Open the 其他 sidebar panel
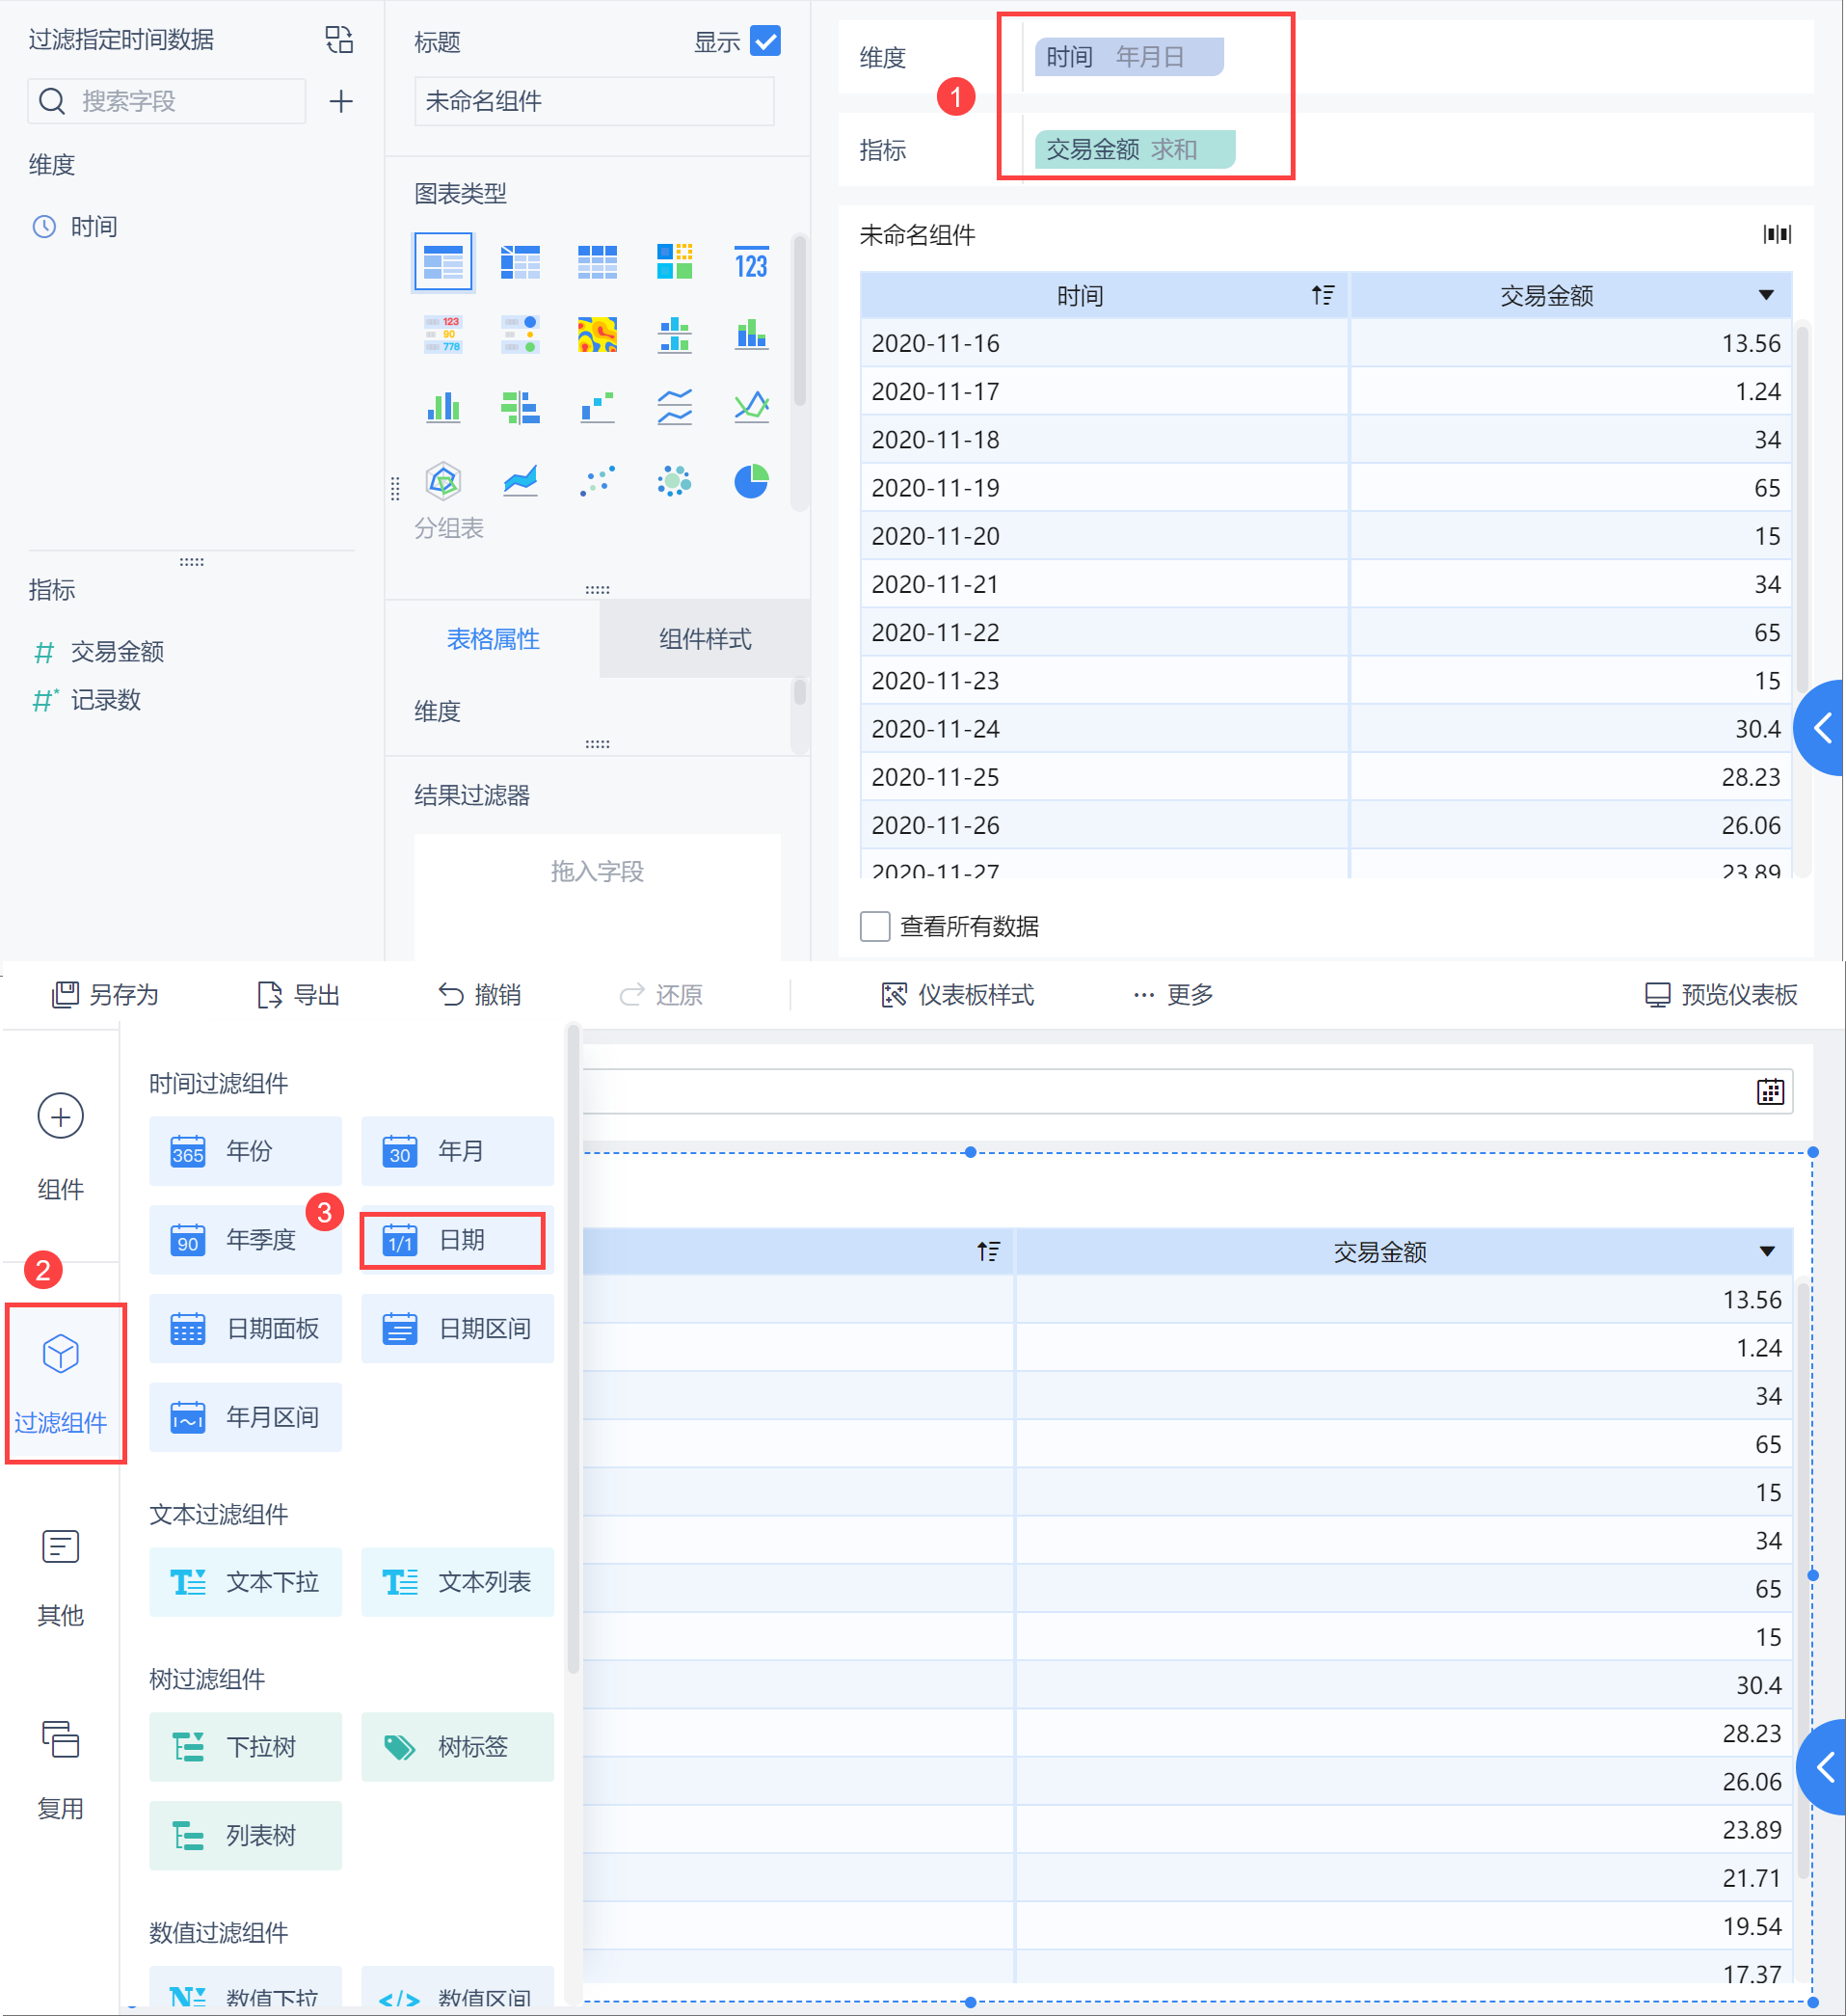 pyautogui.click(x=60, y=1577)
